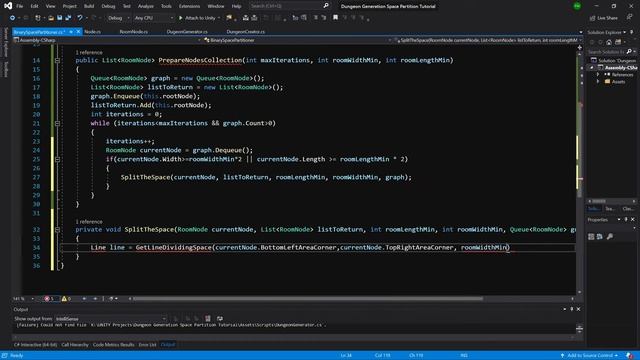Image resolution: width=640 pixels, height=360 pixels.
Task: Open the Any CPU platform dropdown
Action: (x=153, y=18)
